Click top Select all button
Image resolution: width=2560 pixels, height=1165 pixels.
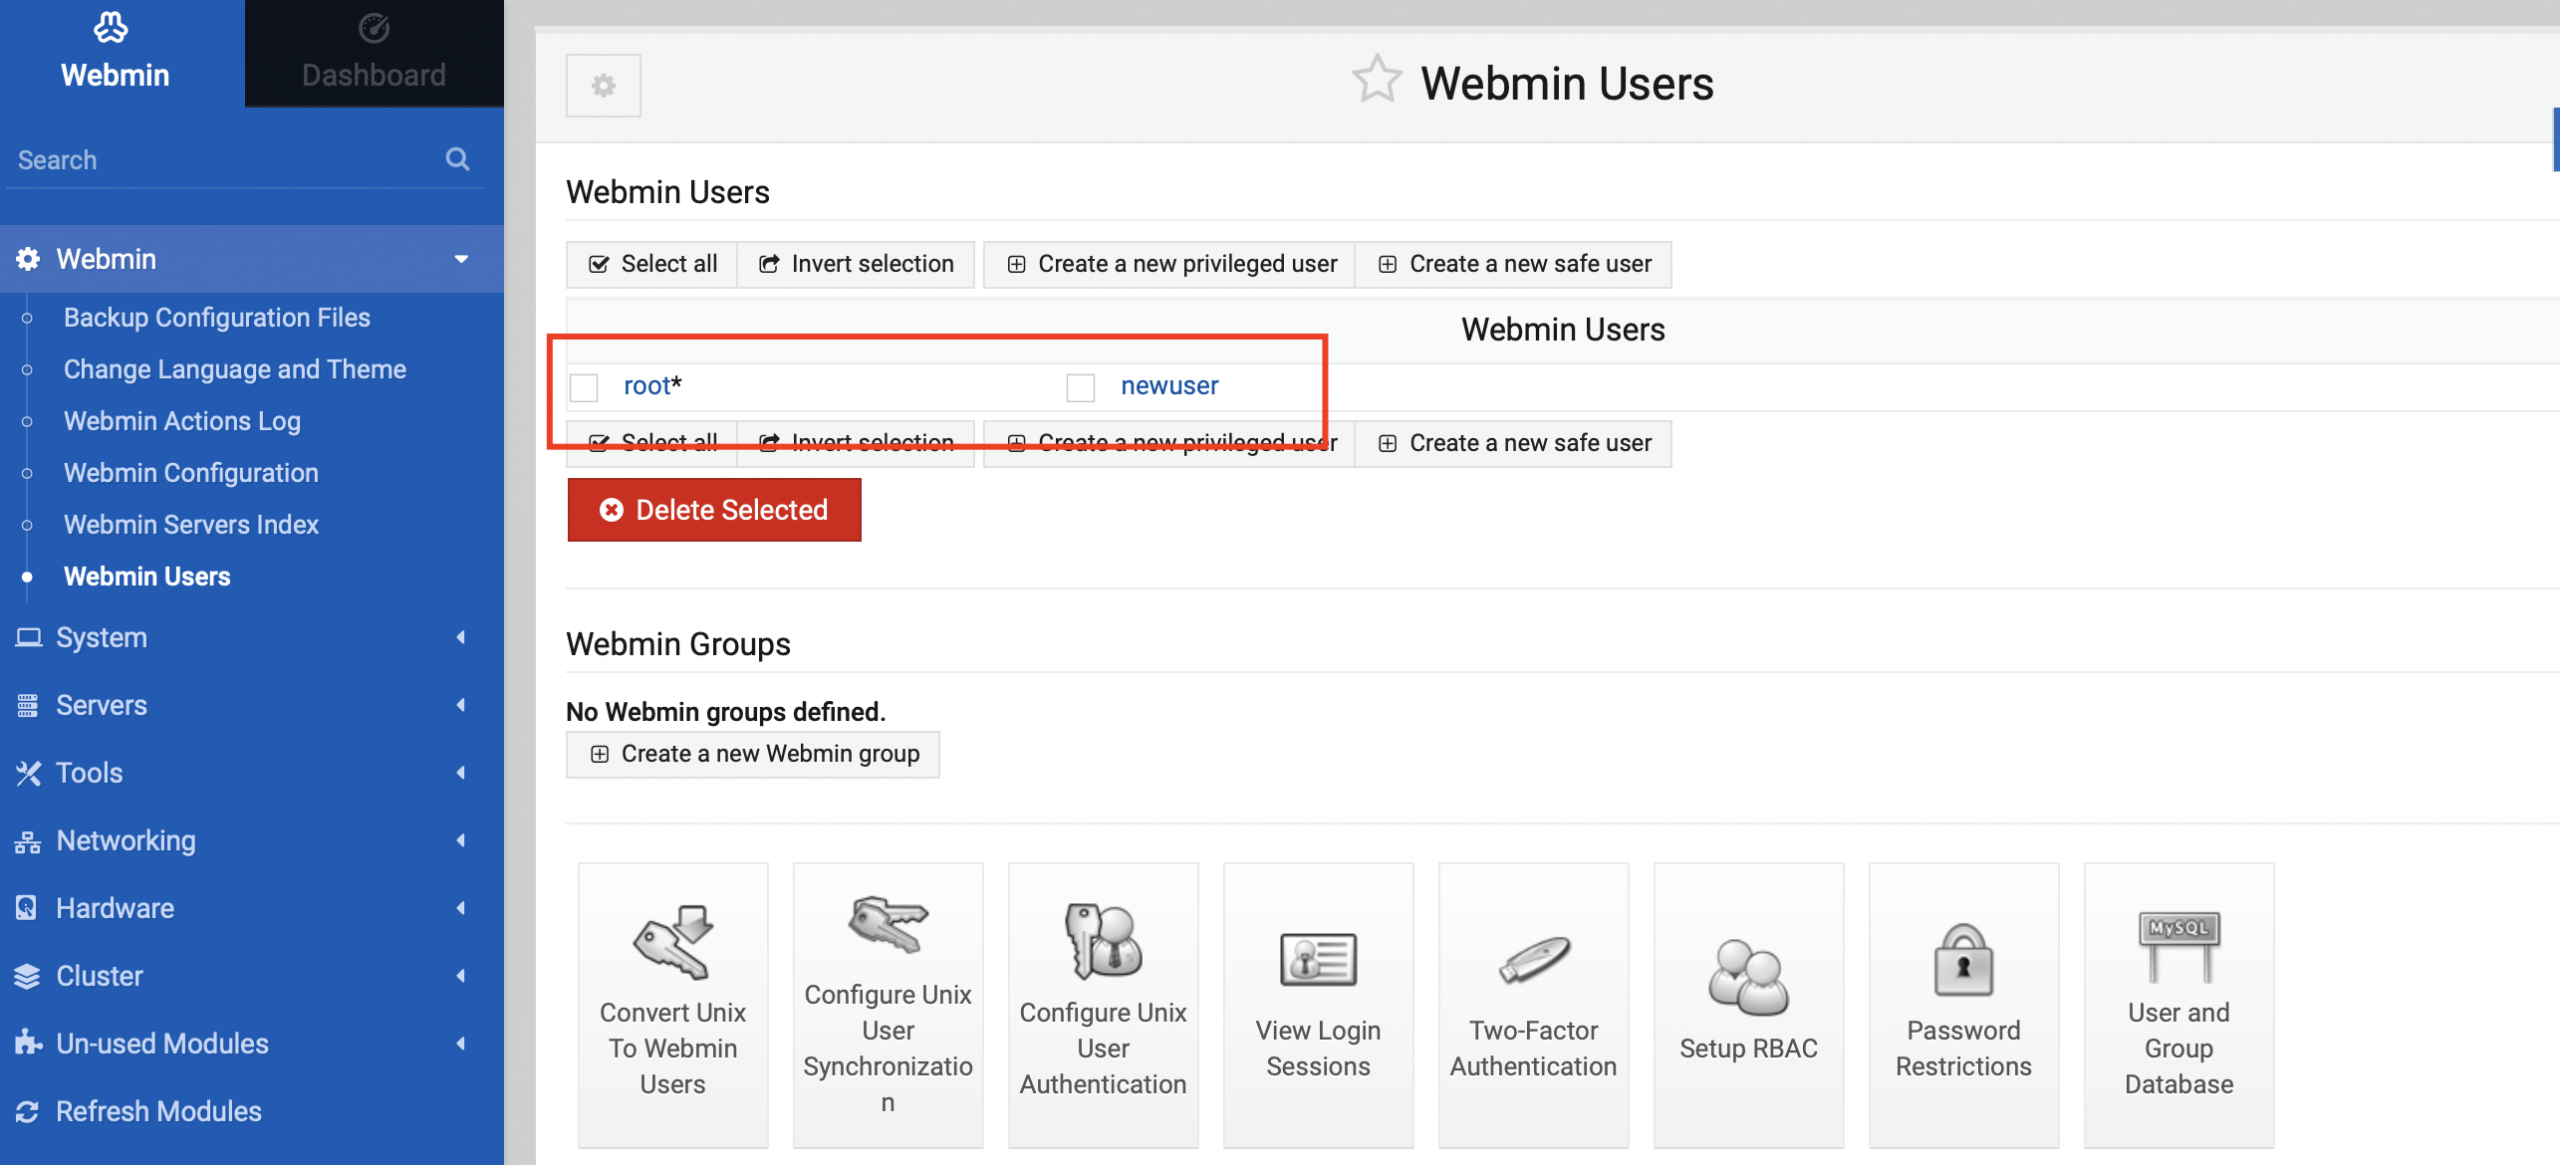click(x=652, y=264)
